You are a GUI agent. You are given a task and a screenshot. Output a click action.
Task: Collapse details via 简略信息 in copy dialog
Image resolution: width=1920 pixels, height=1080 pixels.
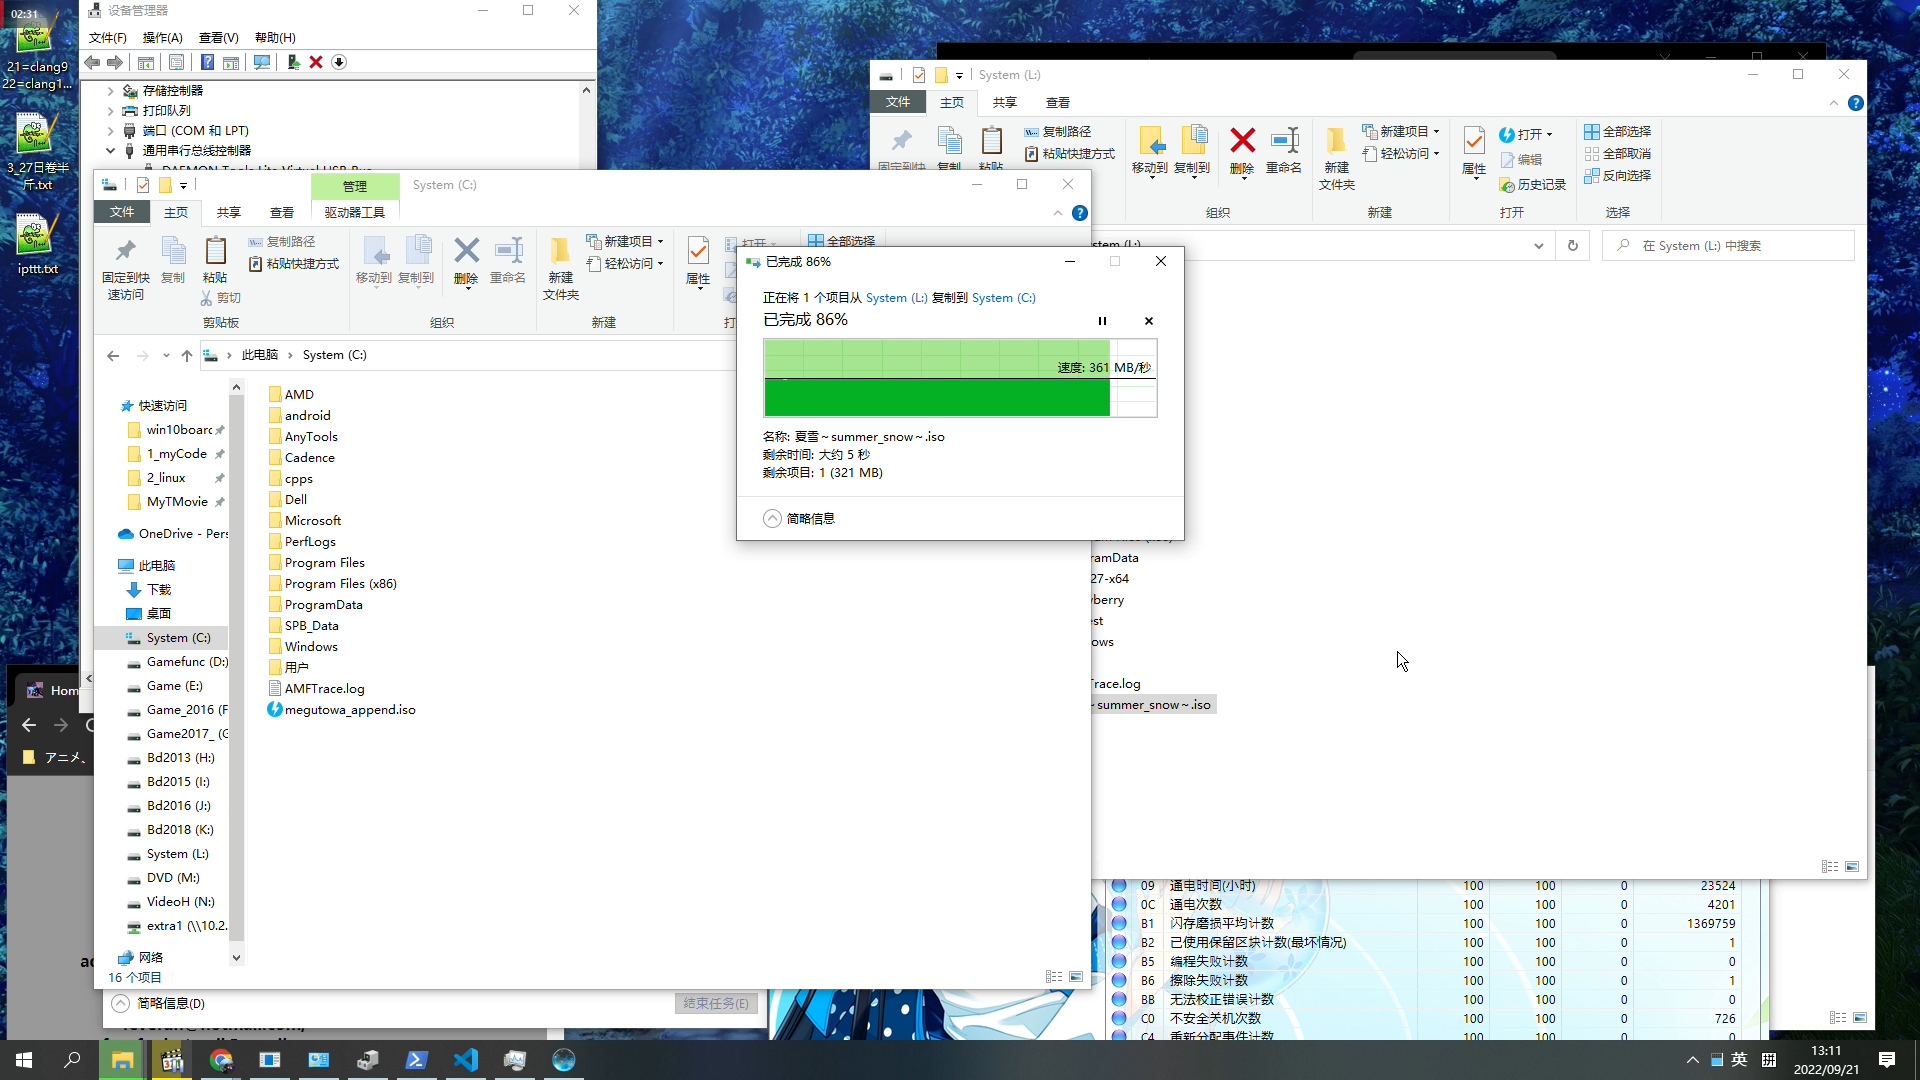point(799,518)
